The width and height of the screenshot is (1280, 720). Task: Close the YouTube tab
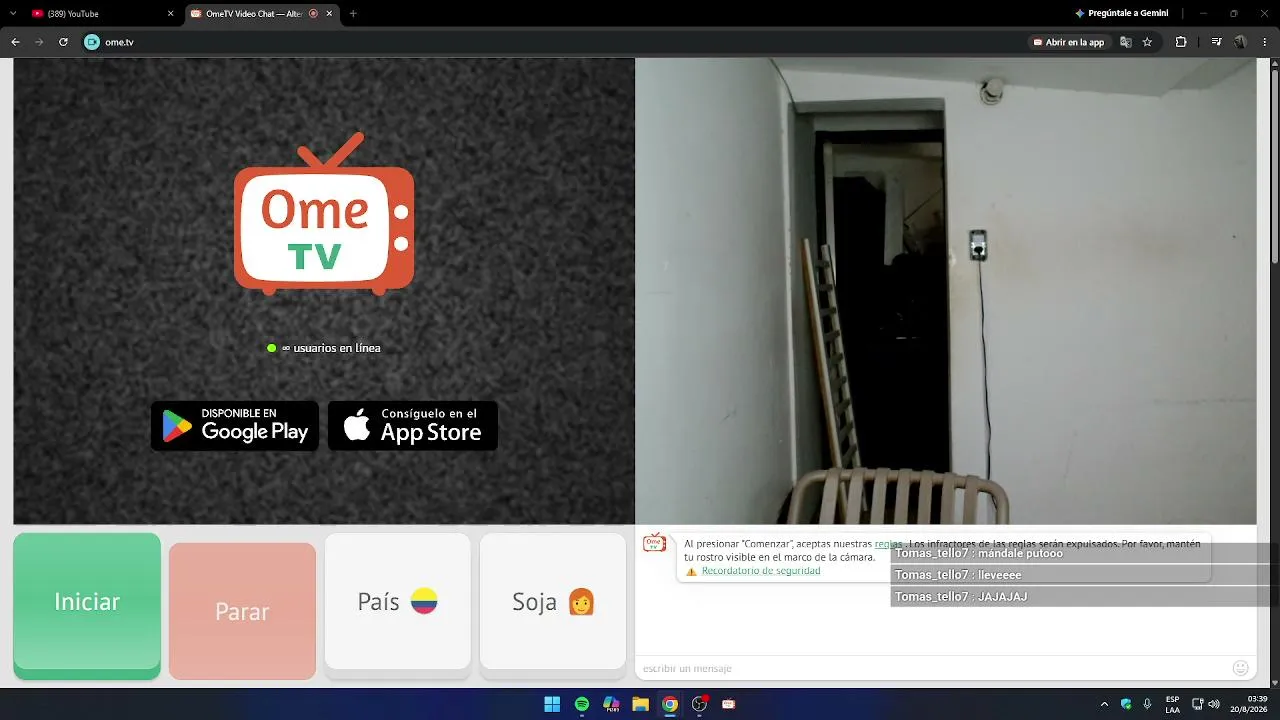(170, 14)
